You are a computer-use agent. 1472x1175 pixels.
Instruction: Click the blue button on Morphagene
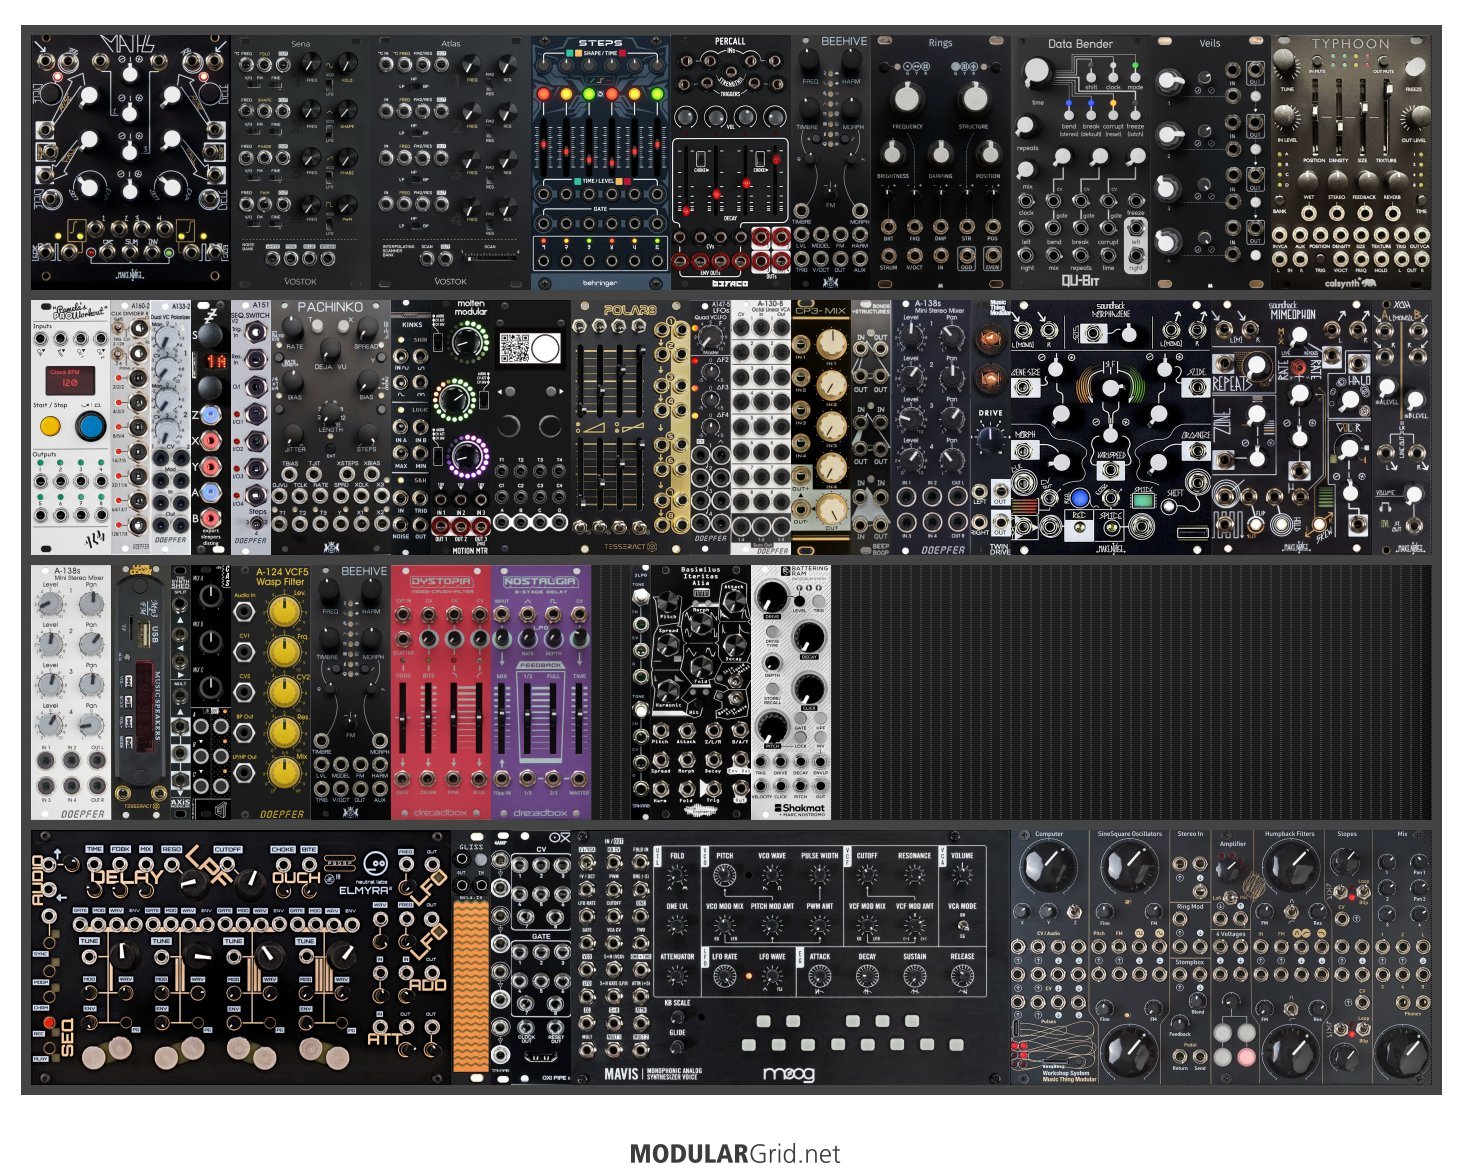tap(1079, 498)
